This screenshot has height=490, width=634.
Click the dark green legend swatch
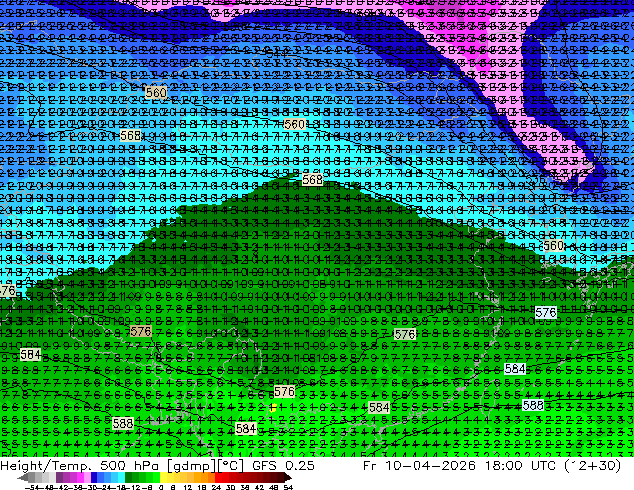[129, 478]
